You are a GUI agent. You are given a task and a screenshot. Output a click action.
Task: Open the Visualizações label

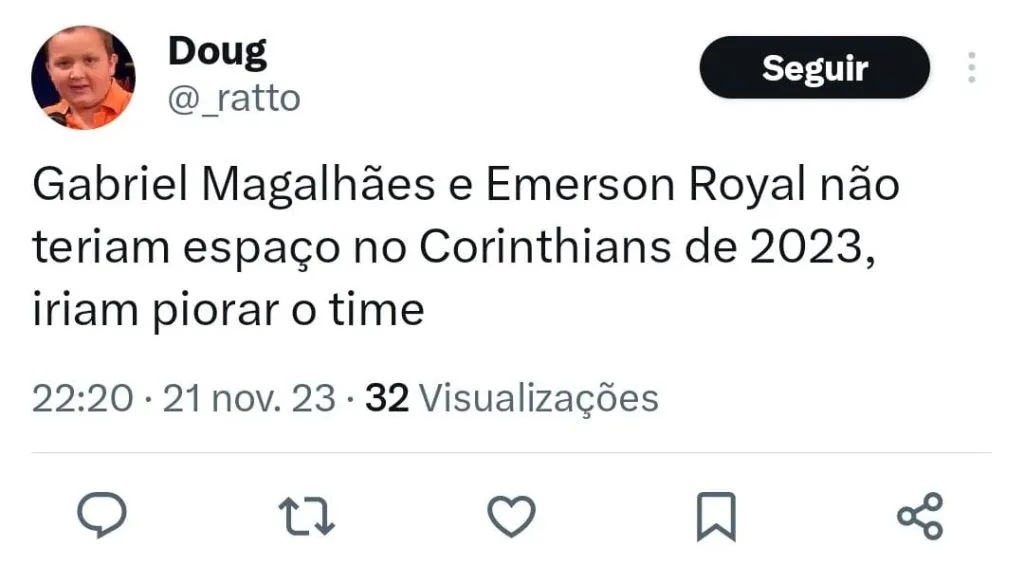[x=538, y=398]
